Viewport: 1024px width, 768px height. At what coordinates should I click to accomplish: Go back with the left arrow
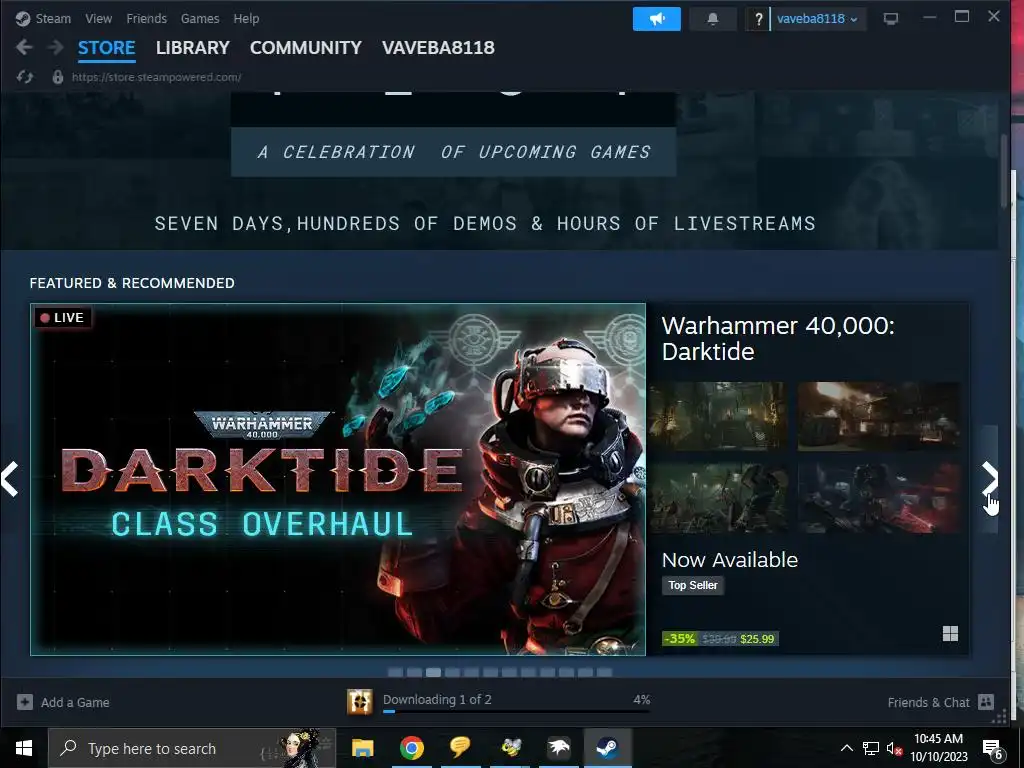click(x=24, y=47)
